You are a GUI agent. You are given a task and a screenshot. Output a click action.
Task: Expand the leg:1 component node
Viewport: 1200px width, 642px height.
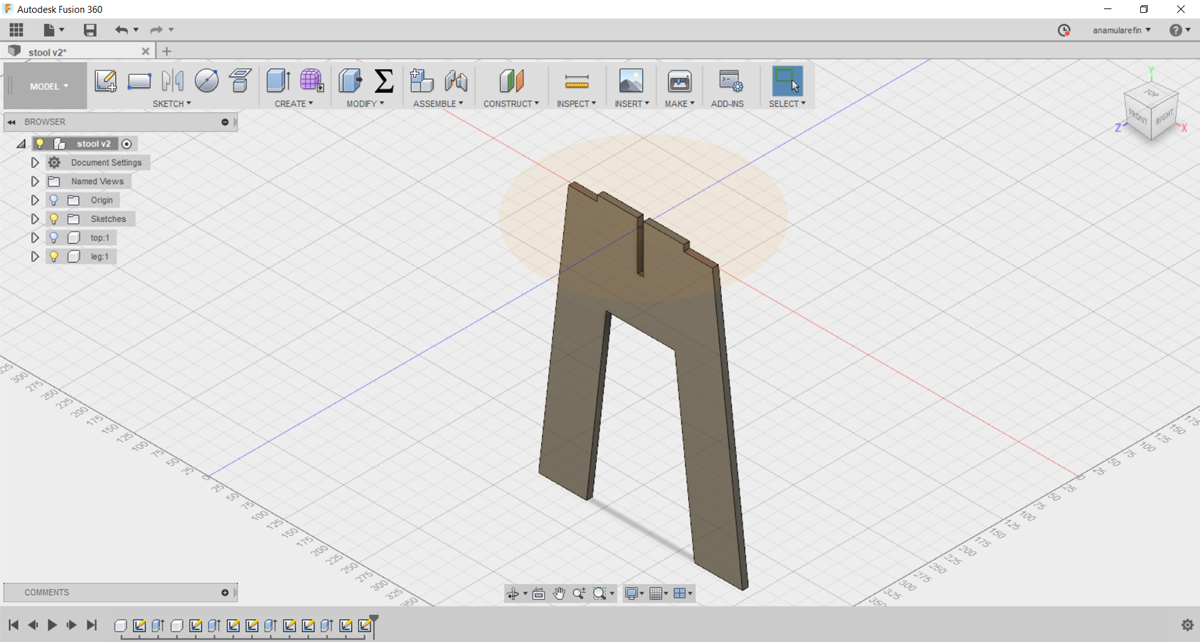click(x=35, y=257)
